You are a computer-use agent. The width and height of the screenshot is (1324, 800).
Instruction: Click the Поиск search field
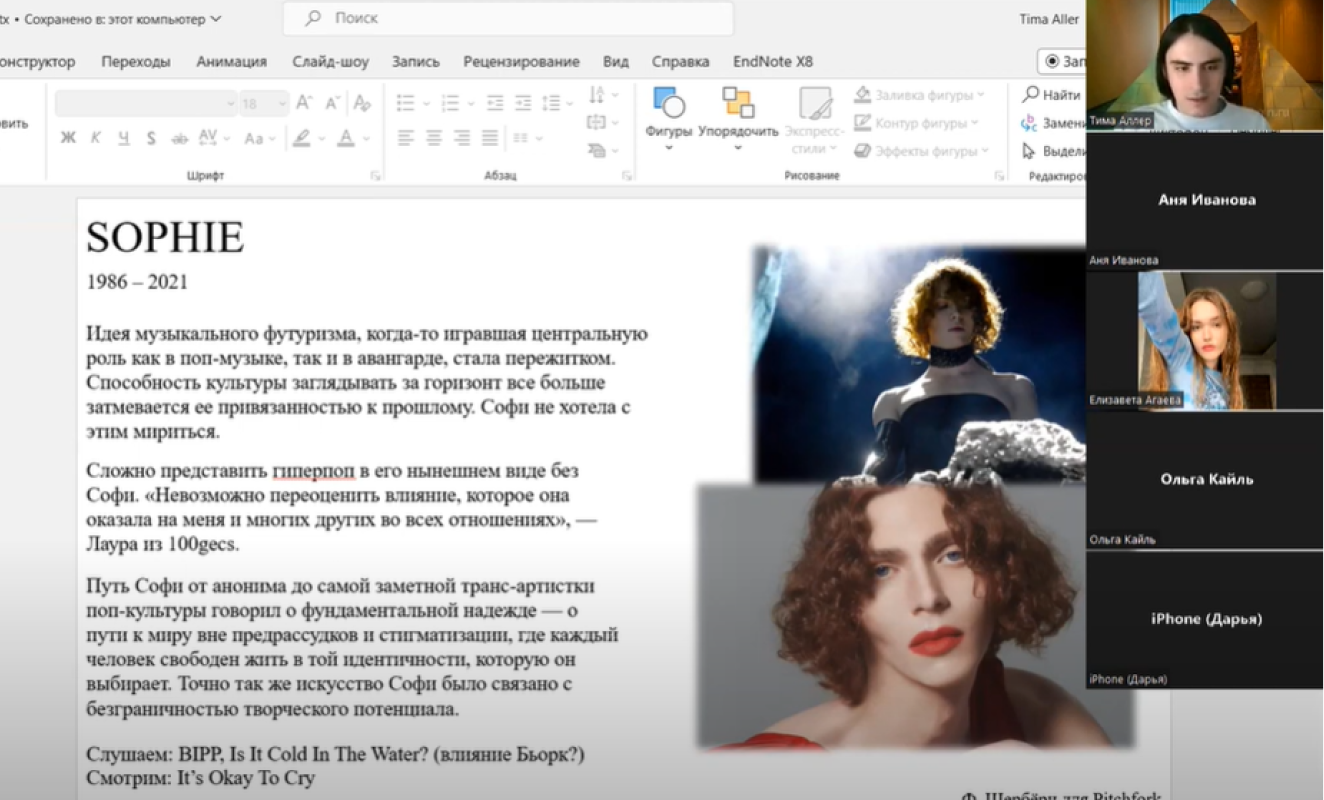(x=508, y=18)
